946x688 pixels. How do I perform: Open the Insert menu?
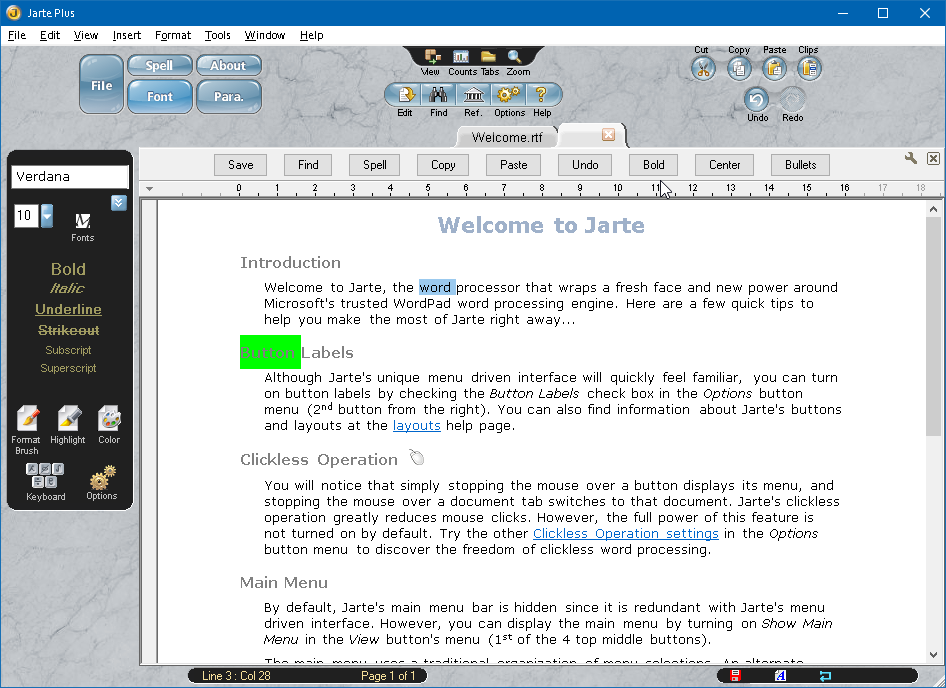[x=127, y=35]
